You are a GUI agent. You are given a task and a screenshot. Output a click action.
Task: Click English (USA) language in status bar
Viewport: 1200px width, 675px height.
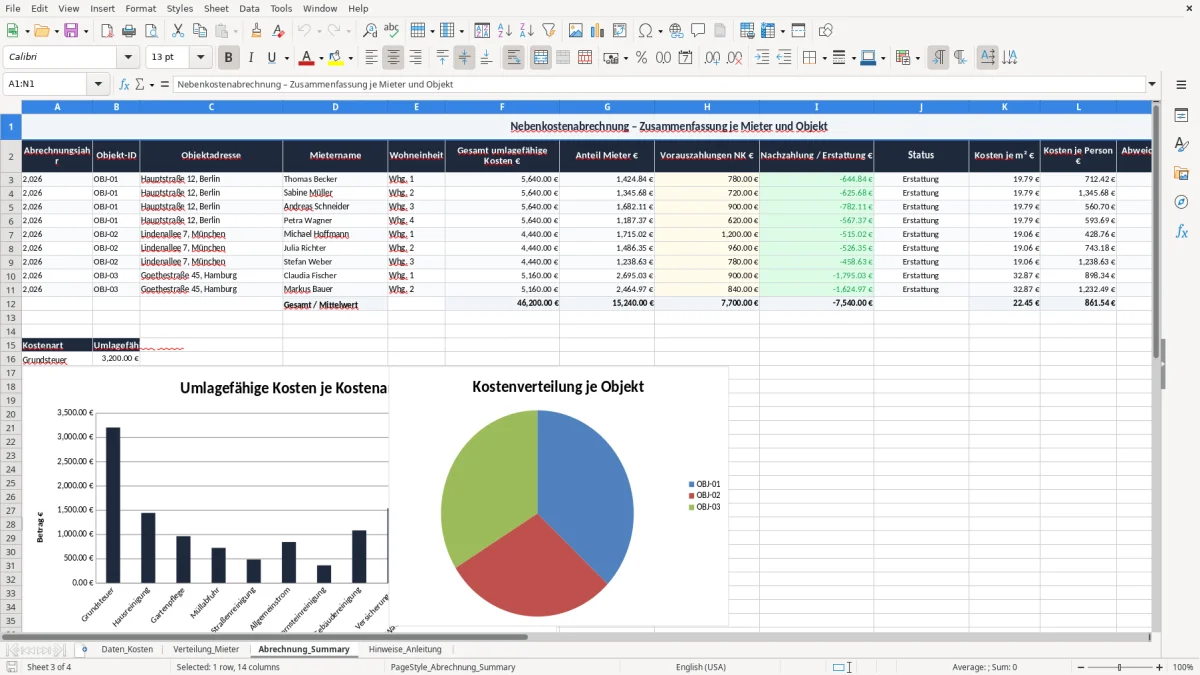pos(701,667)
